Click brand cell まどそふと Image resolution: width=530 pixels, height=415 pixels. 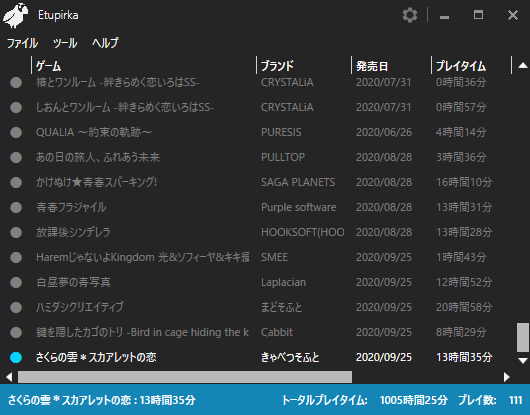[x=281, y=308]
